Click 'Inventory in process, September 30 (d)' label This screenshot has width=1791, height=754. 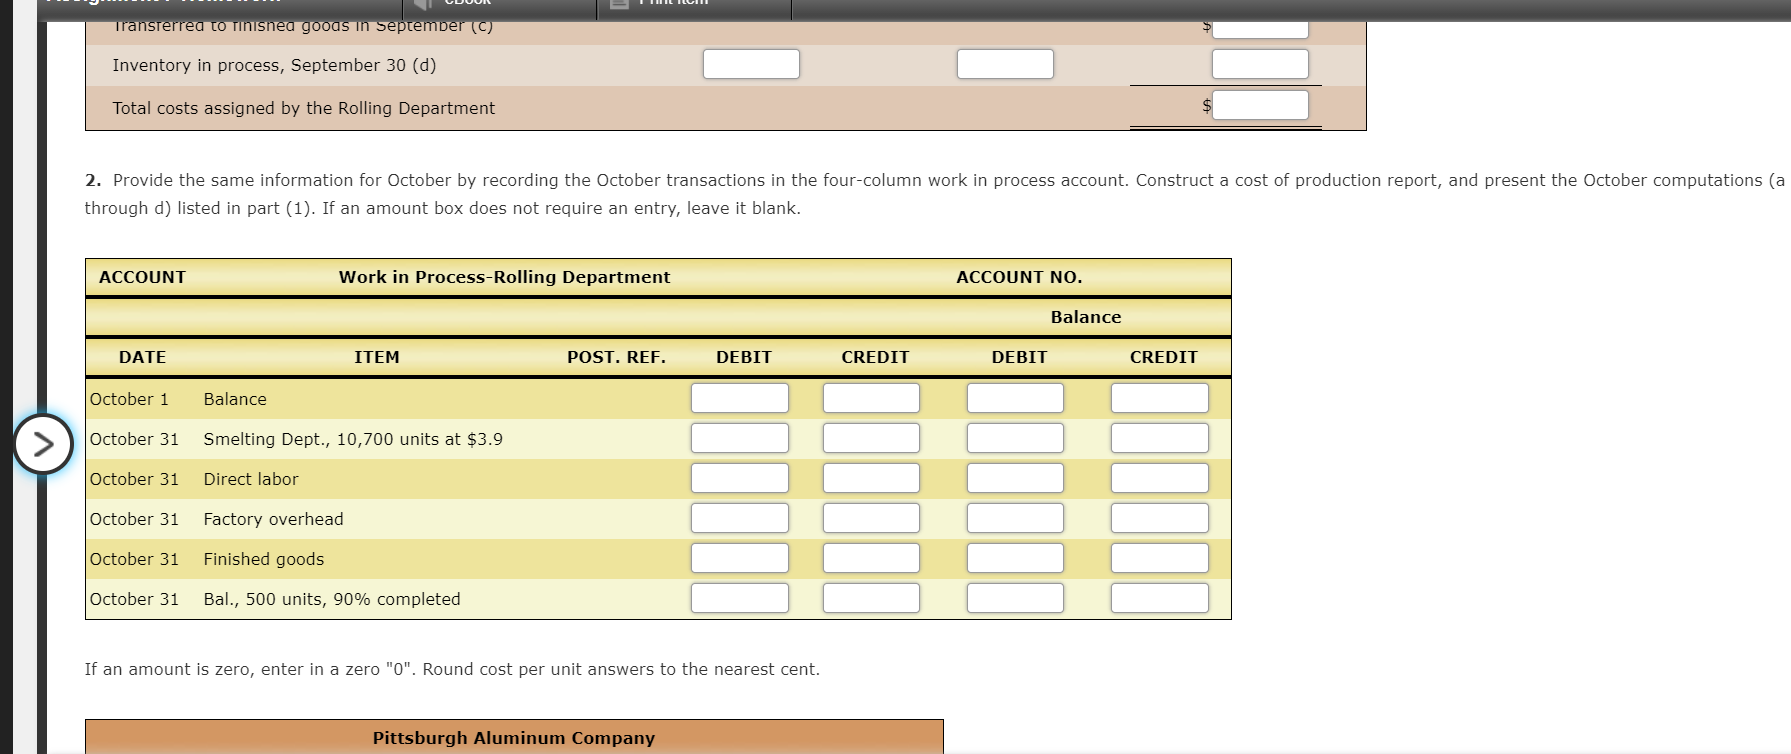tap(274, 65)
